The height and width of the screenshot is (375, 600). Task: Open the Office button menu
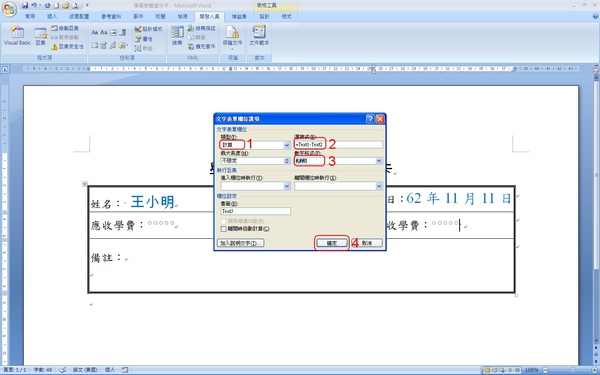tap(10, 8)
